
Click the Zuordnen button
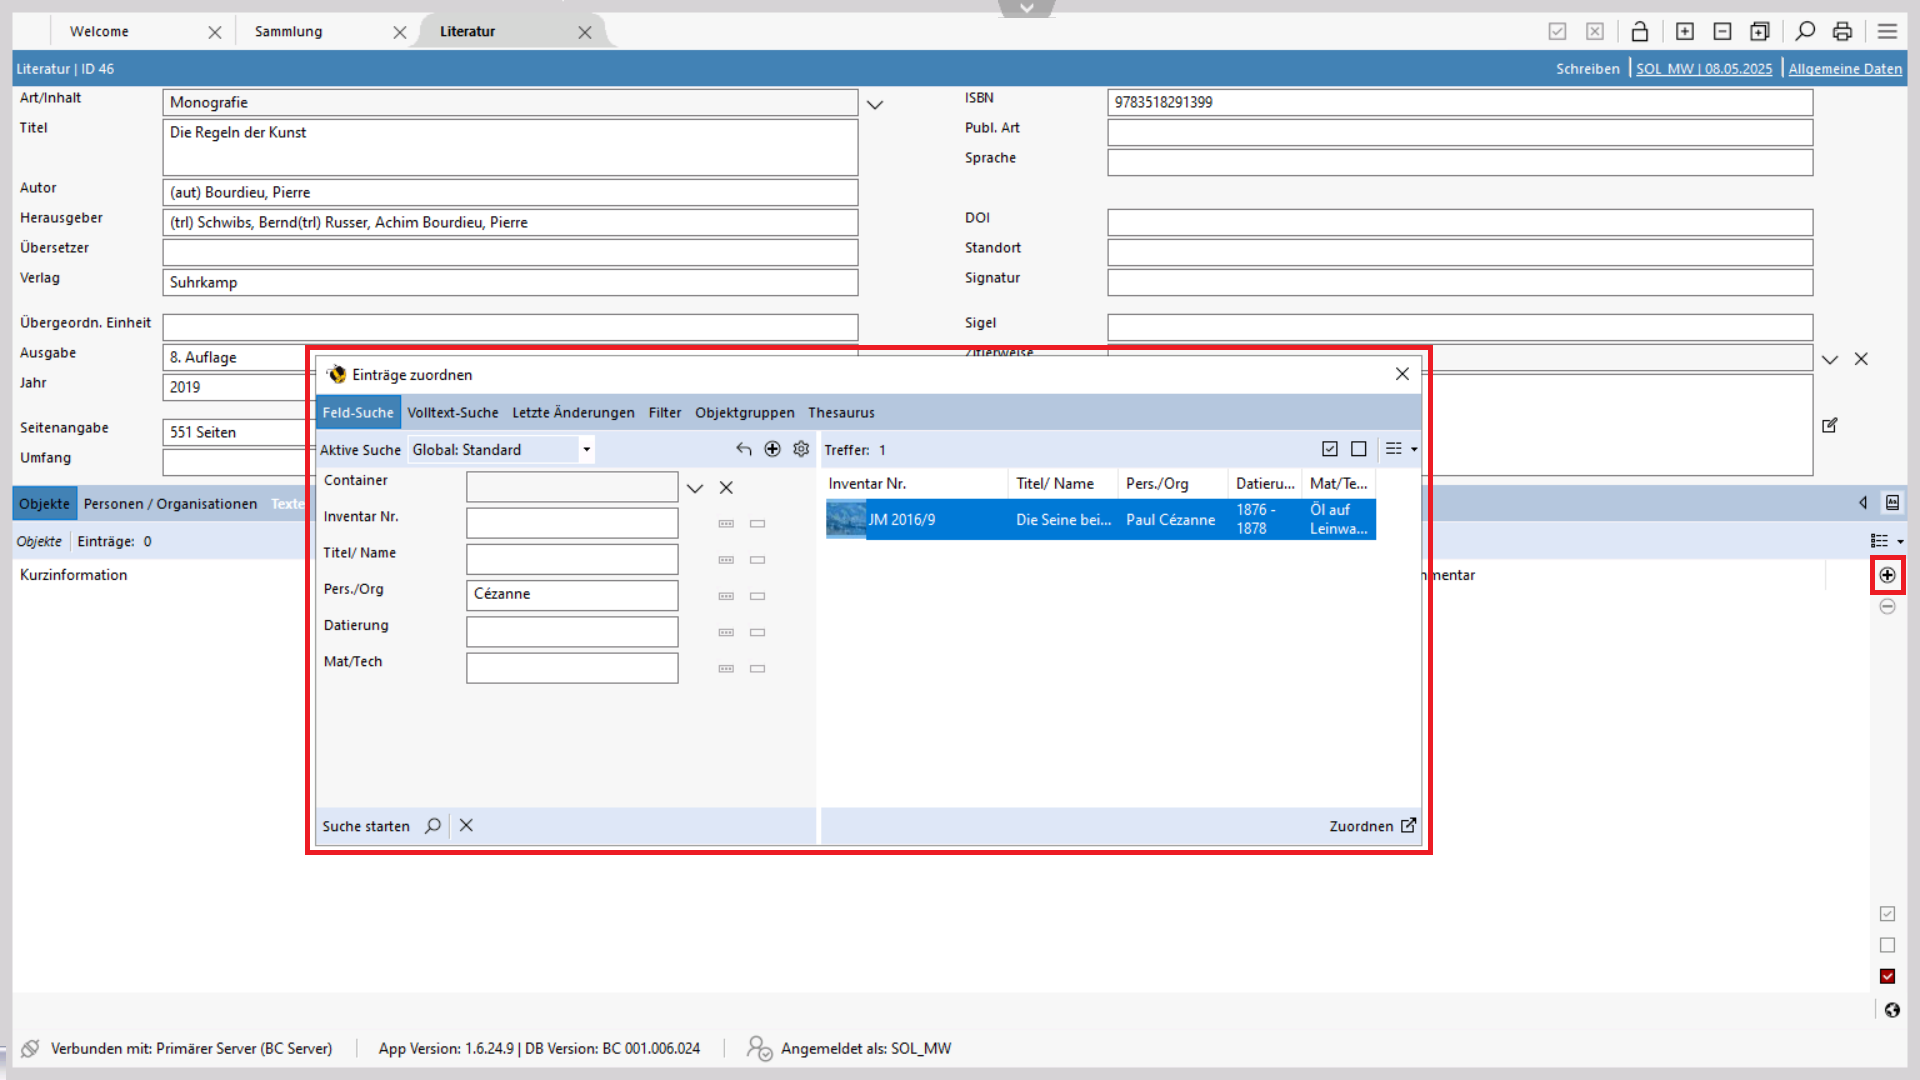click(x=1371, y=826)
